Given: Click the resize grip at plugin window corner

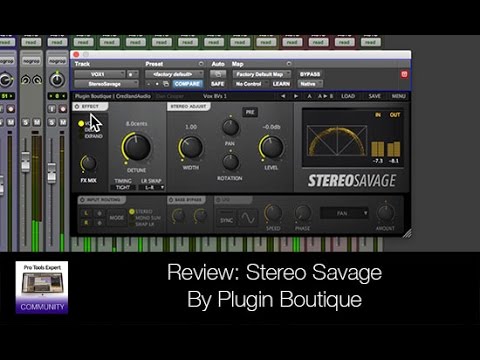Looking at the screenshot, I should 407,234.
